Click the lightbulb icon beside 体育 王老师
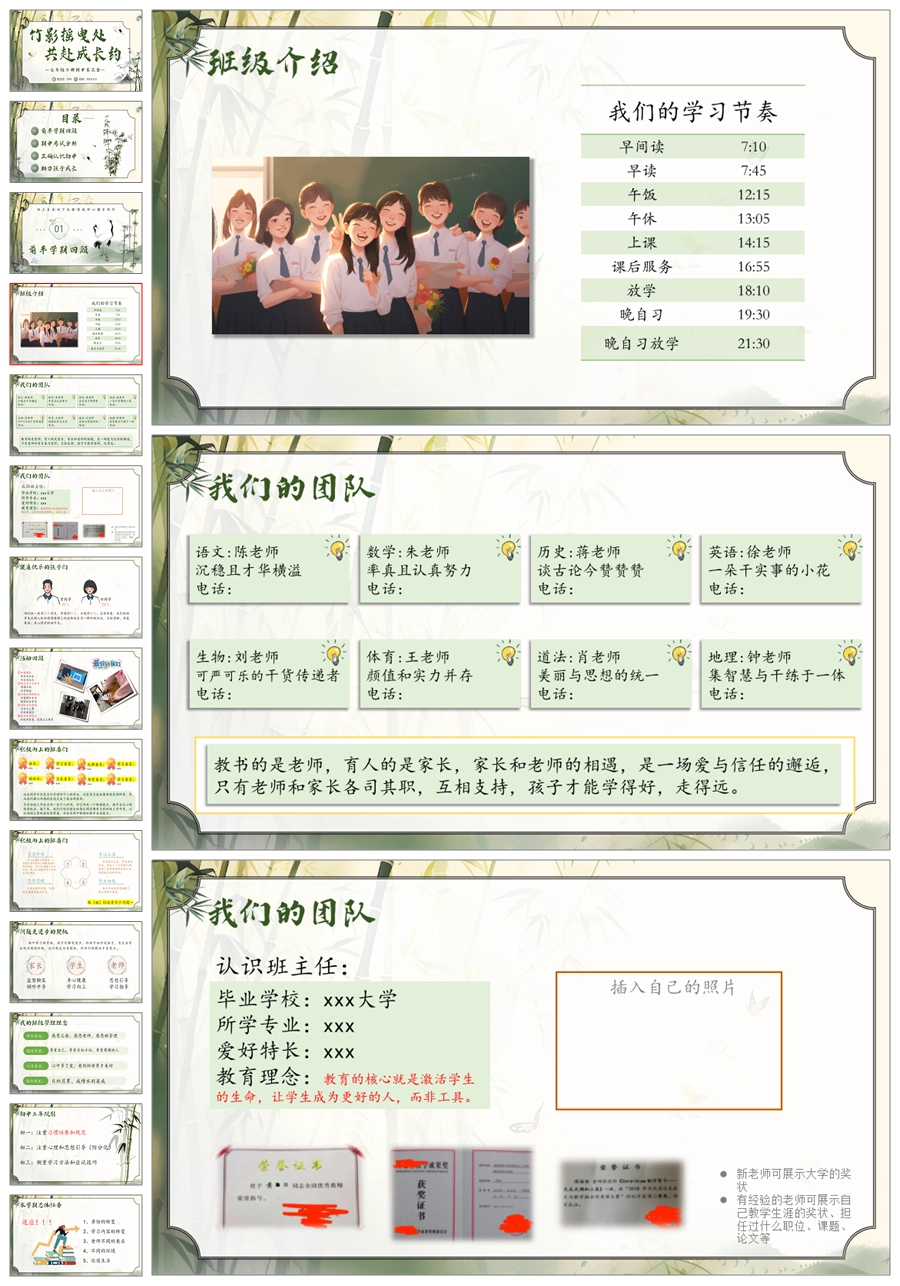900x1286 pixels. tap(508, 654)
